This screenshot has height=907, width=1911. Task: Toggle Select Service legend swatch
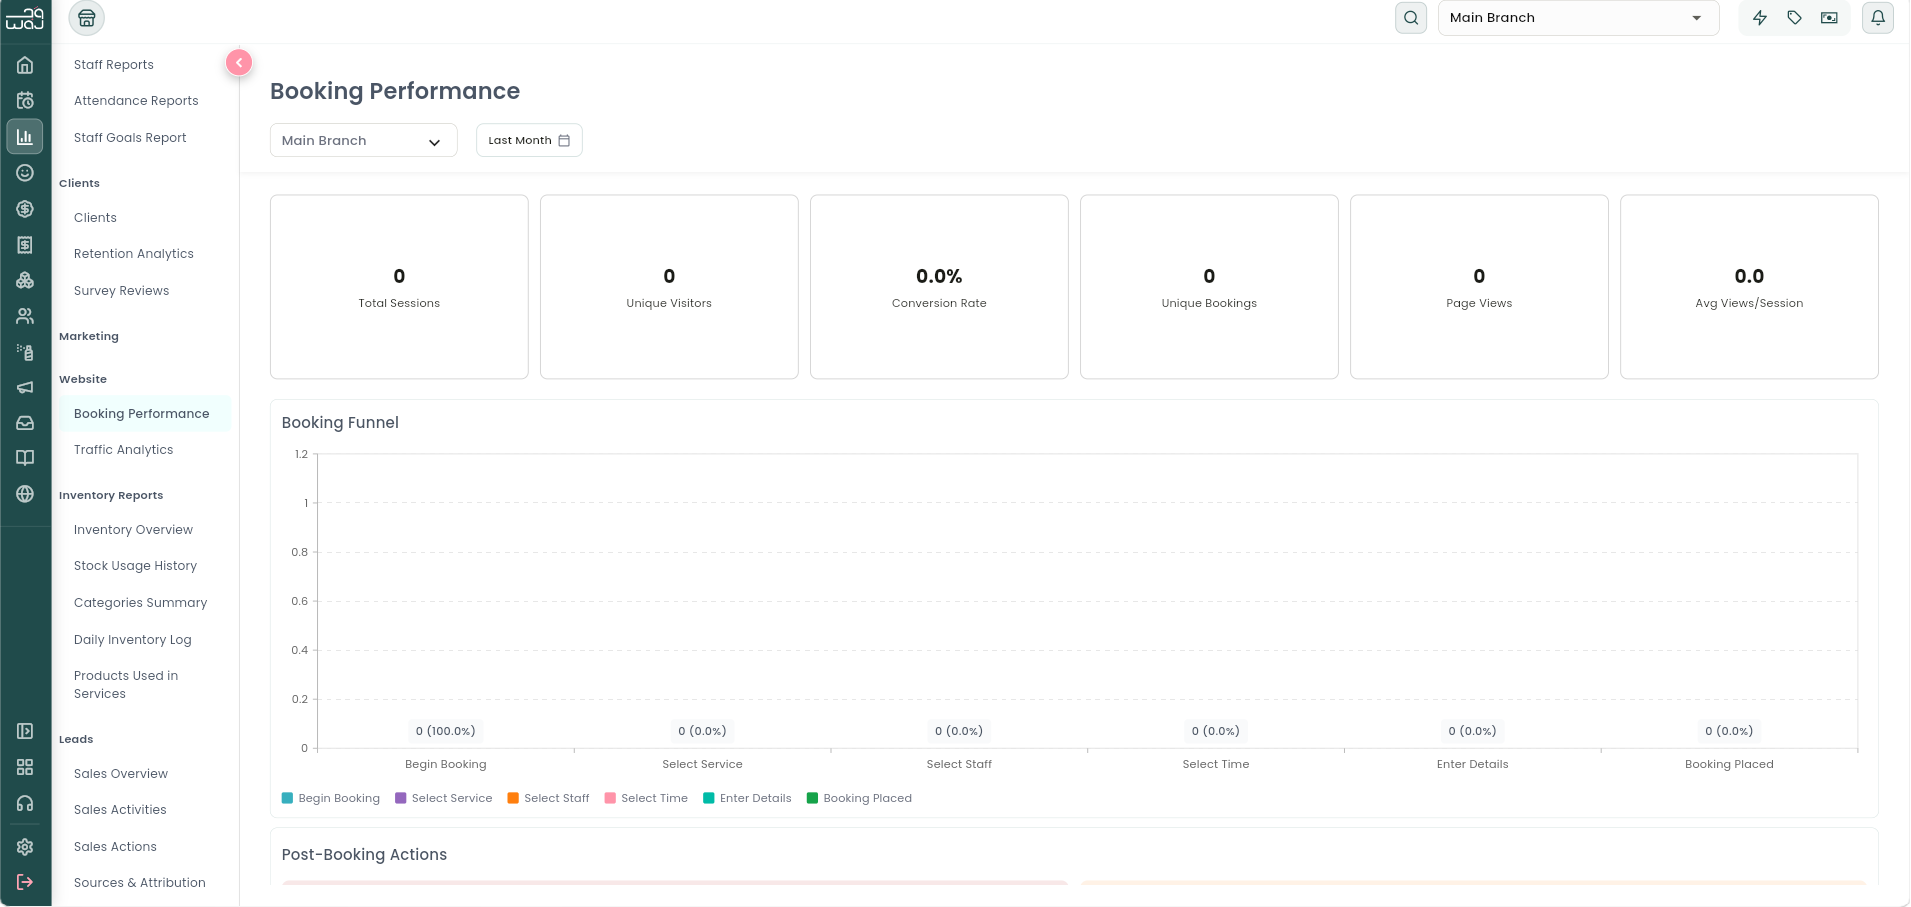click(401, 798)
